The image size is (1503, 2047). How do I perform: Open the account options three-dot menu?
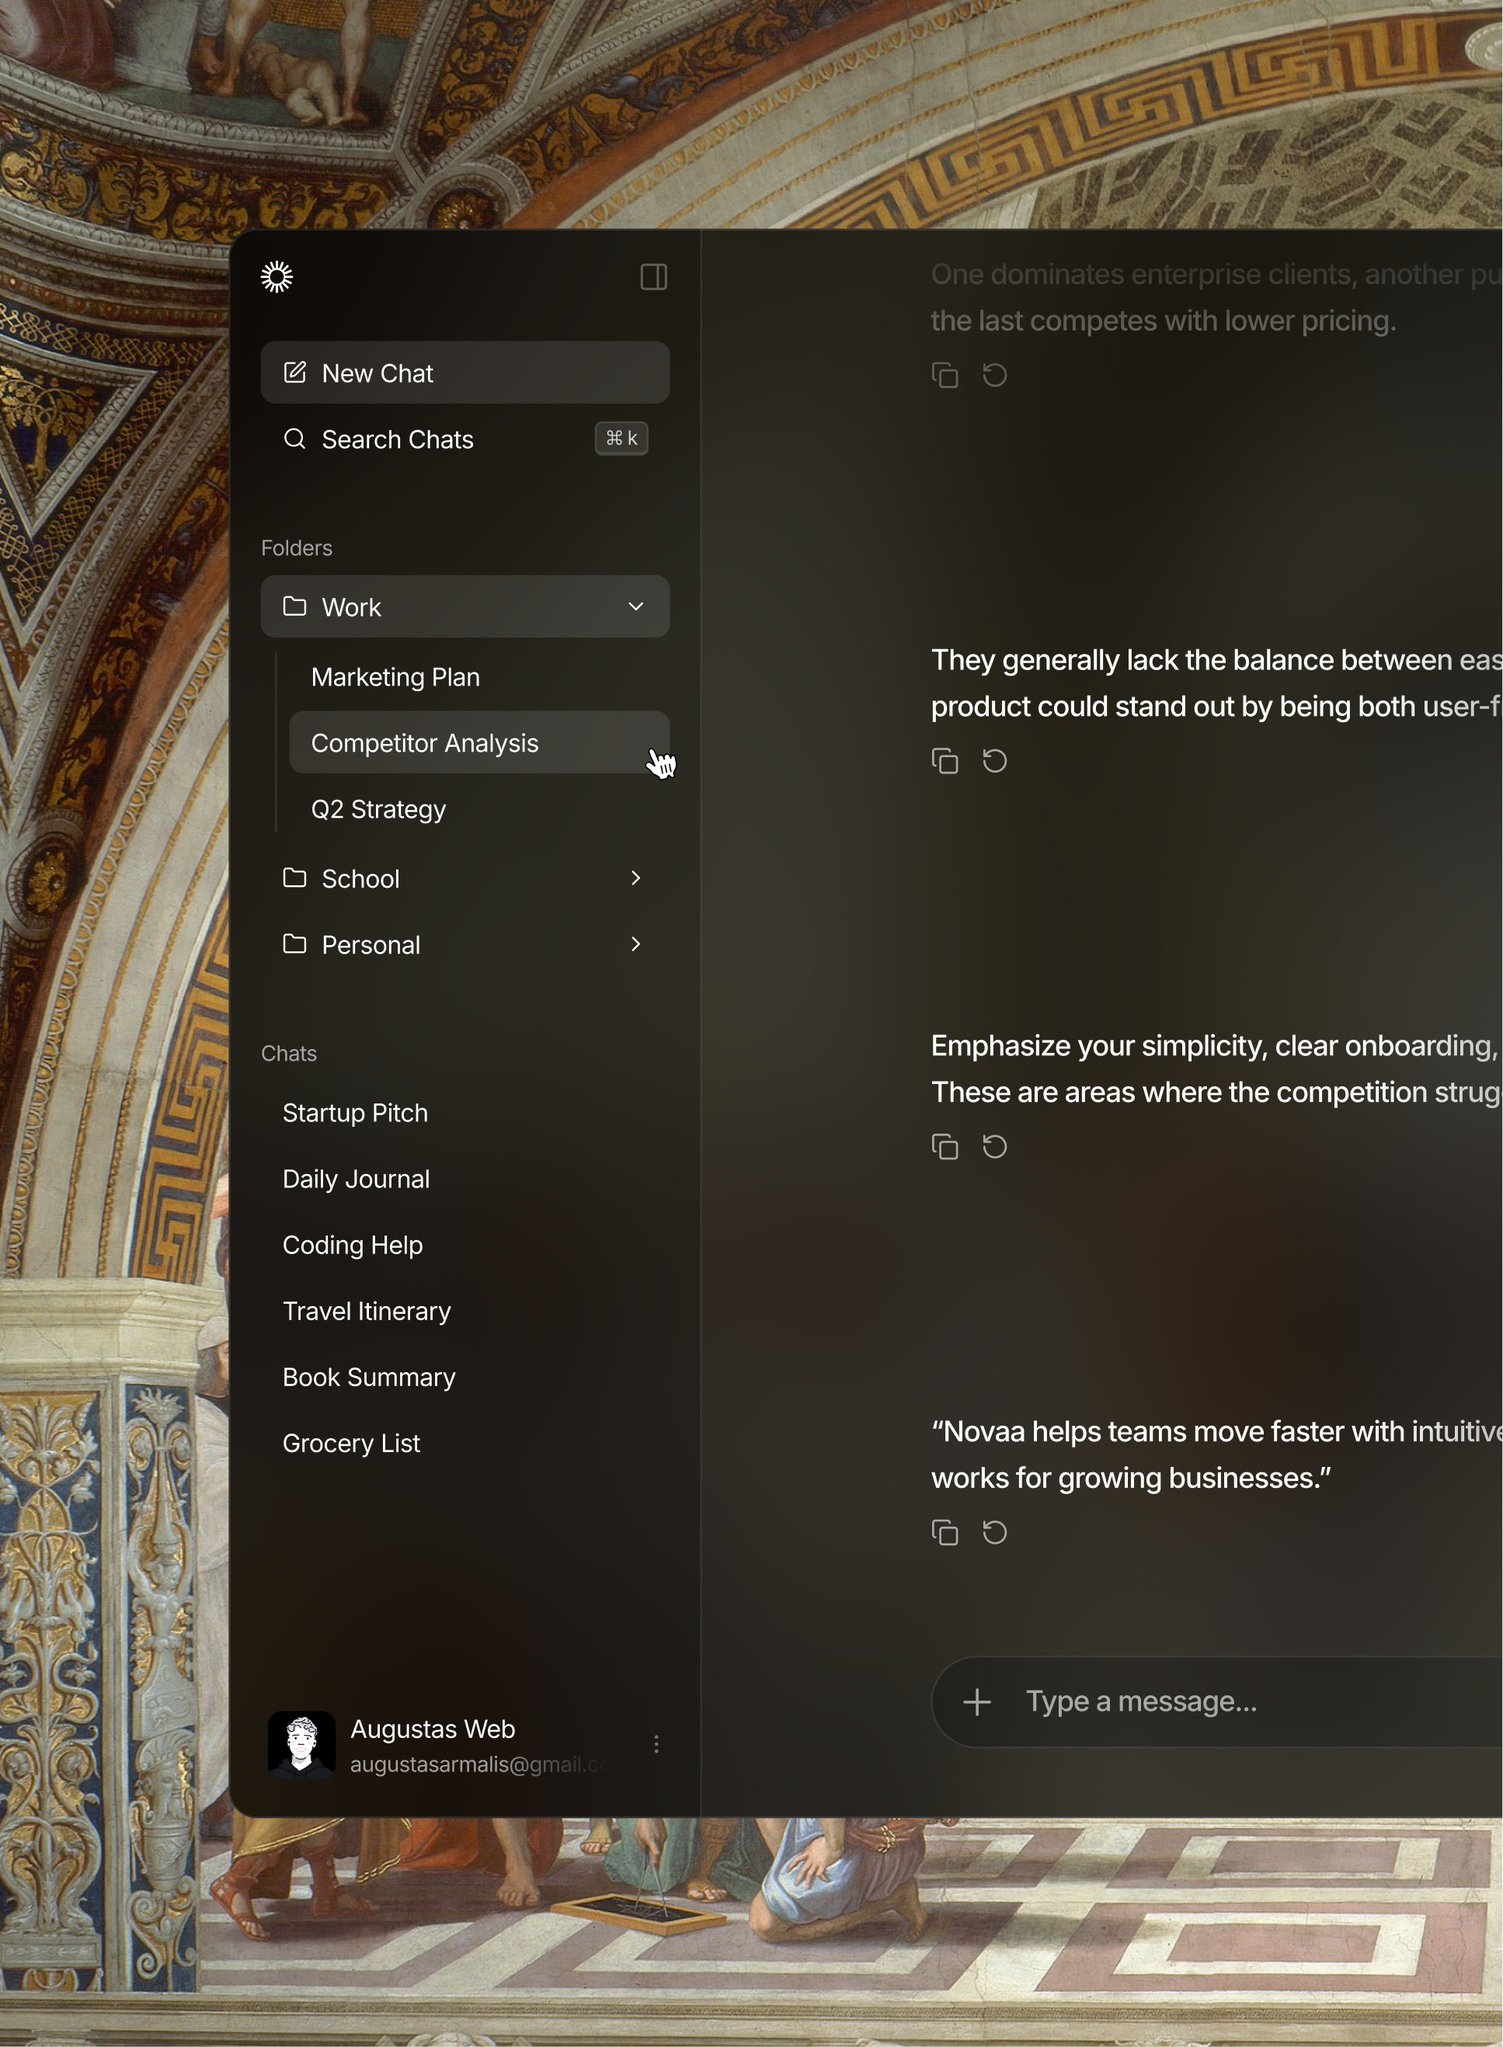[656, 1744]
